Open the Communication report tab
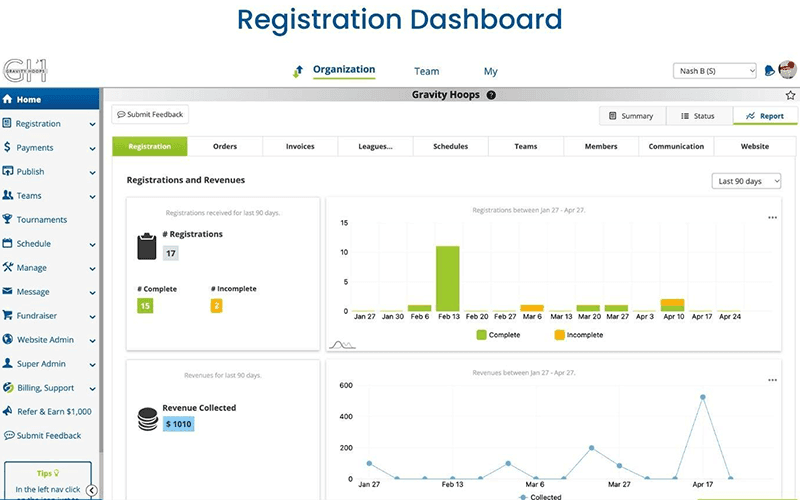The height and width of the screenshot is (500, 800). click(x=676, y=146)
